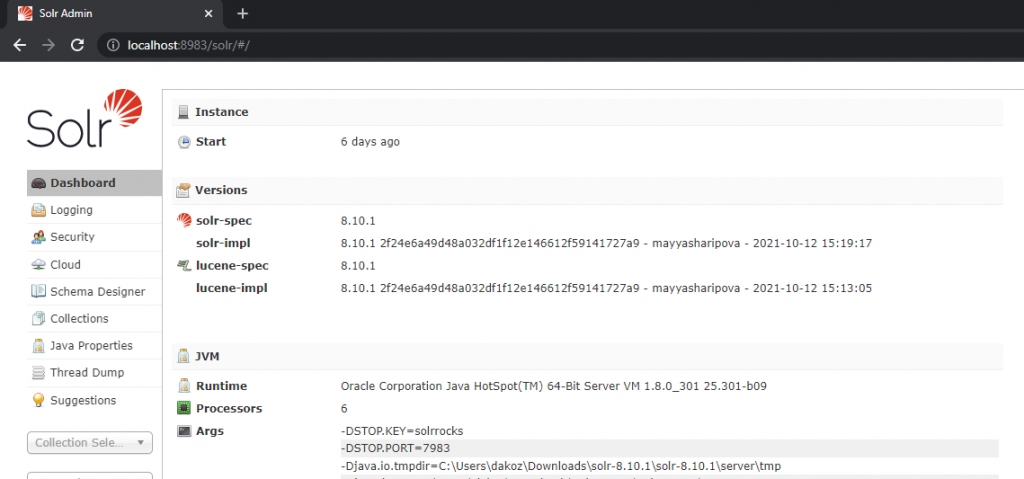Viewport: 1024px width, 479px height.
Task: Click the Start clock icon
Action: tap(184, 142)
